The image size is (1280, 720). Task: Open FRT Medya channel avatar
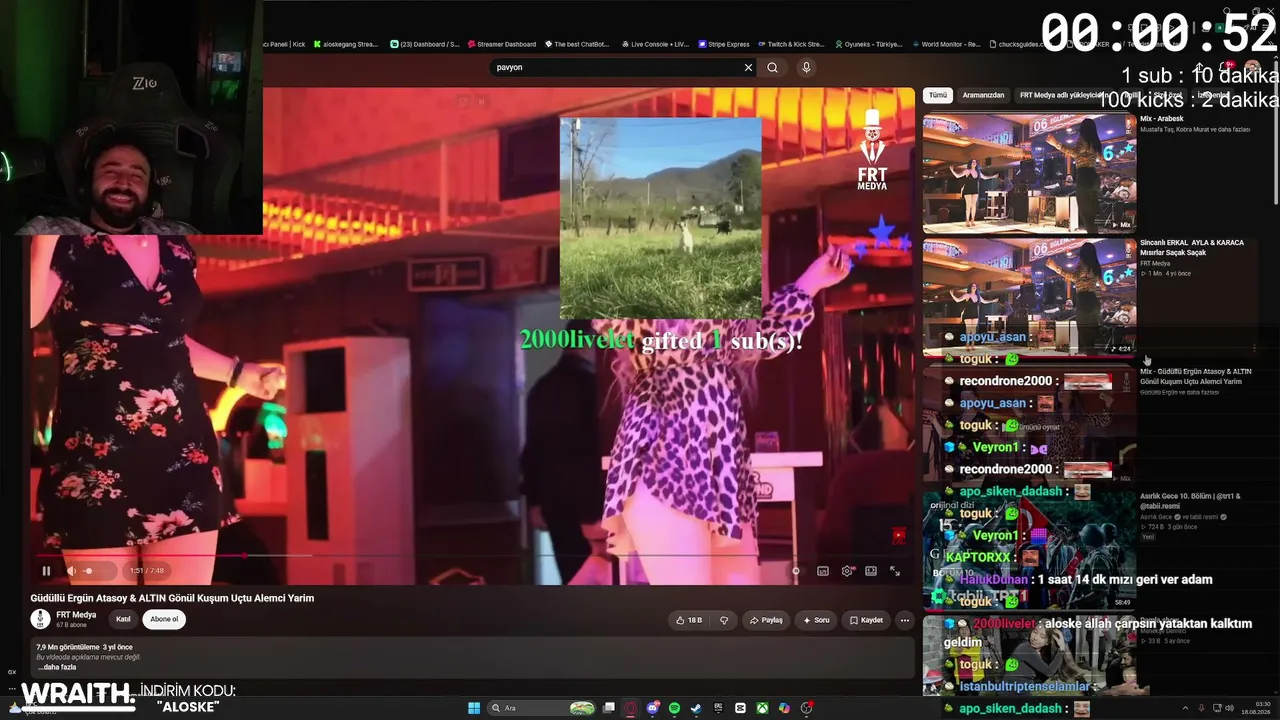[40, 619]
